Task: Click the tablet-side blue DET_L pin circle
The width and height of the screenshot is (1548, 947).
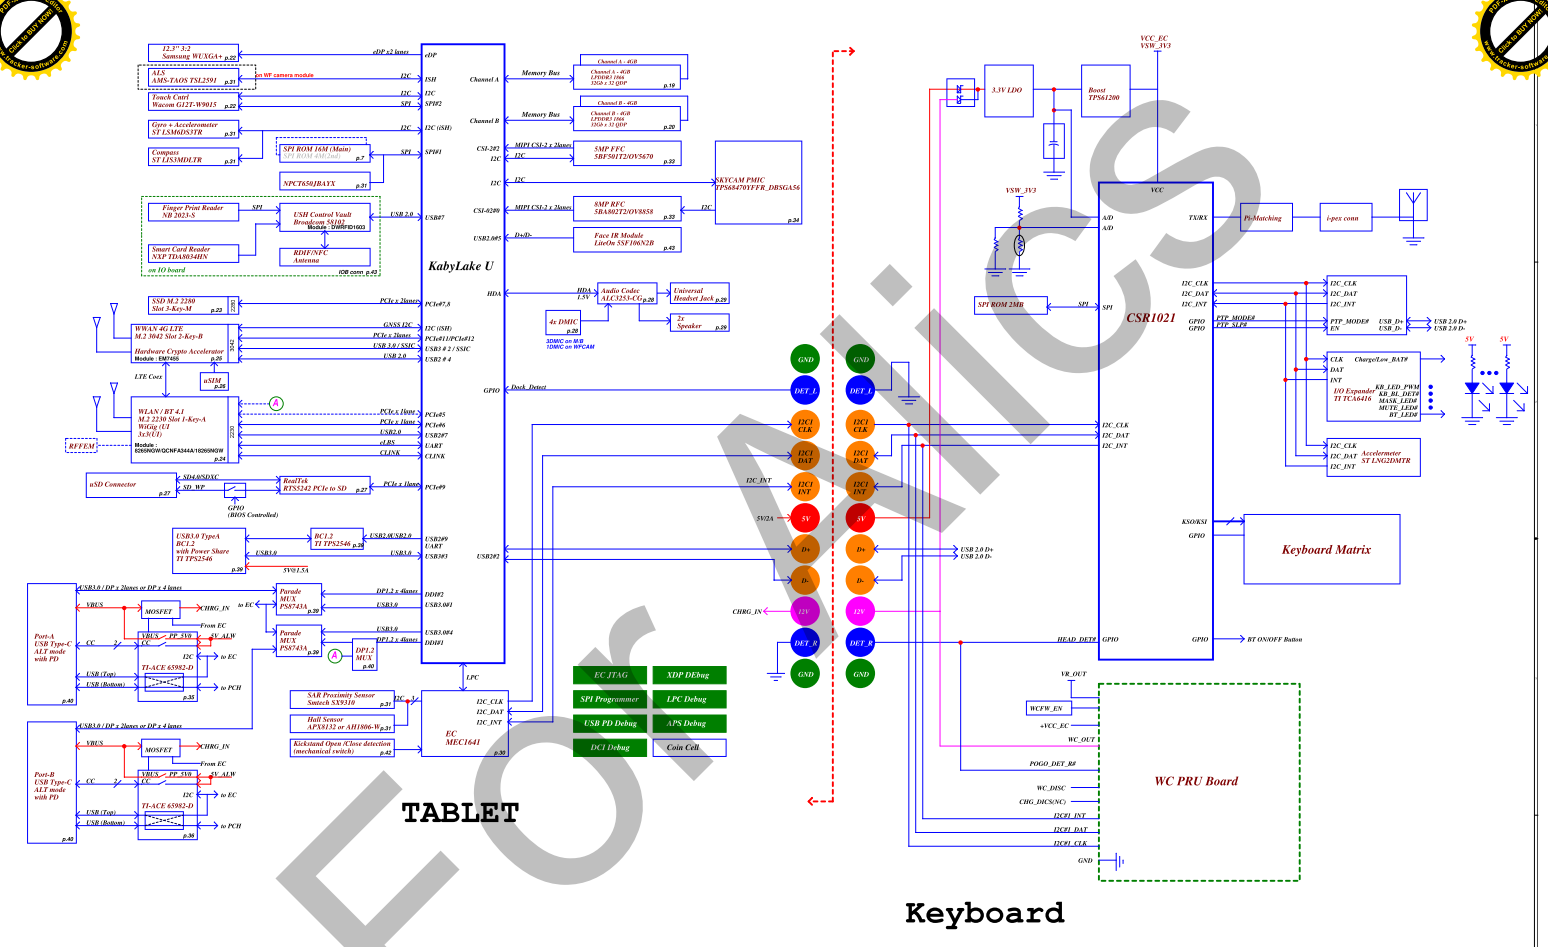Action: click(x=805, y=391)
